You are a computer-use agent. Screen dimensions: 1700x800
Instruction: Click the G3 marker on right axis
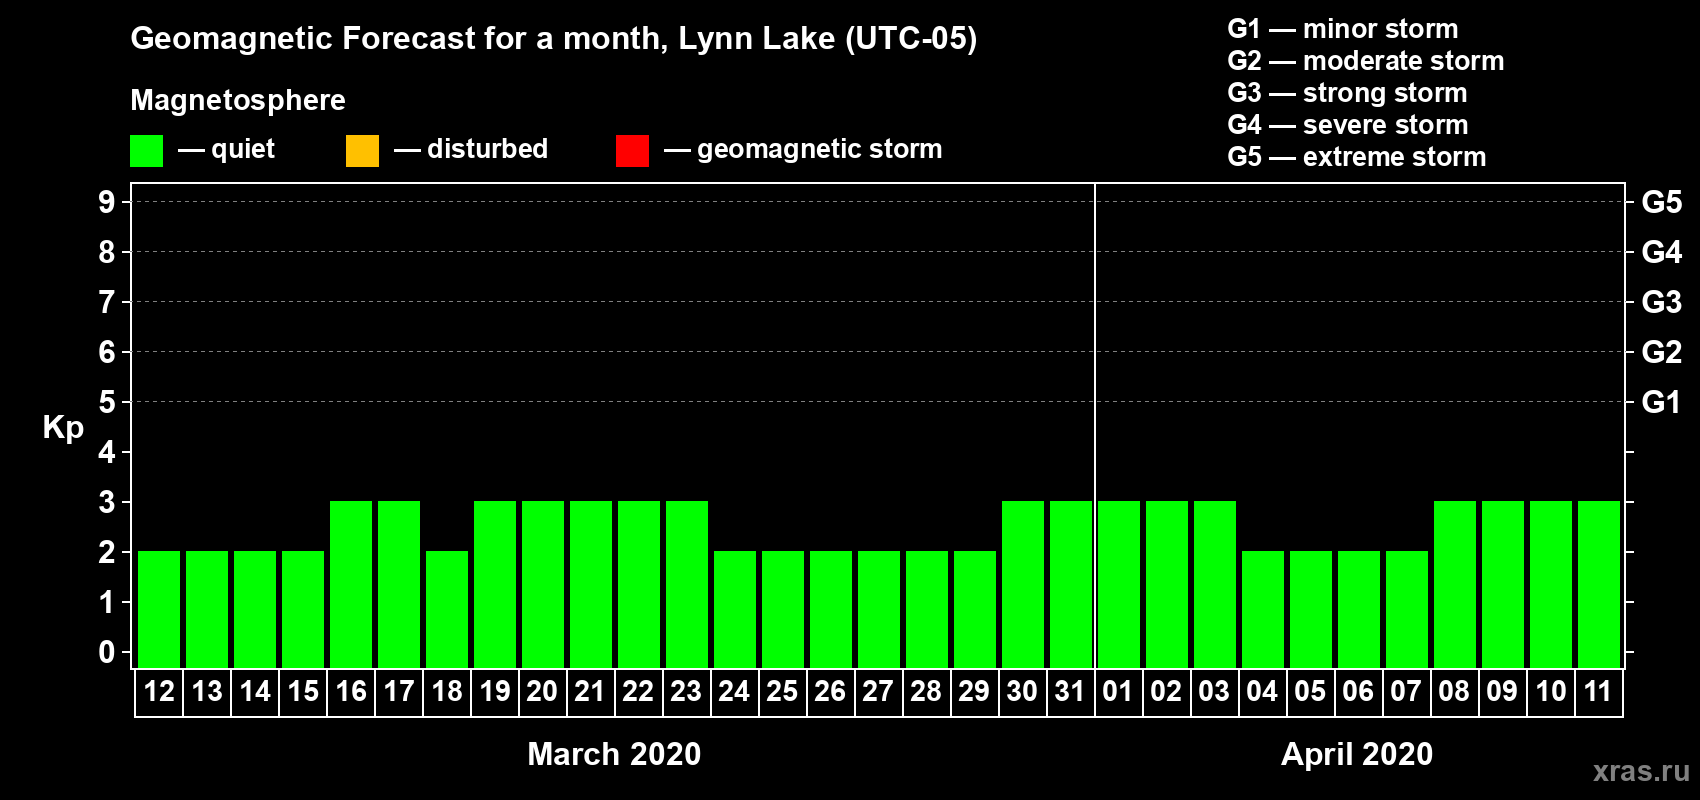coord(1662,302)
